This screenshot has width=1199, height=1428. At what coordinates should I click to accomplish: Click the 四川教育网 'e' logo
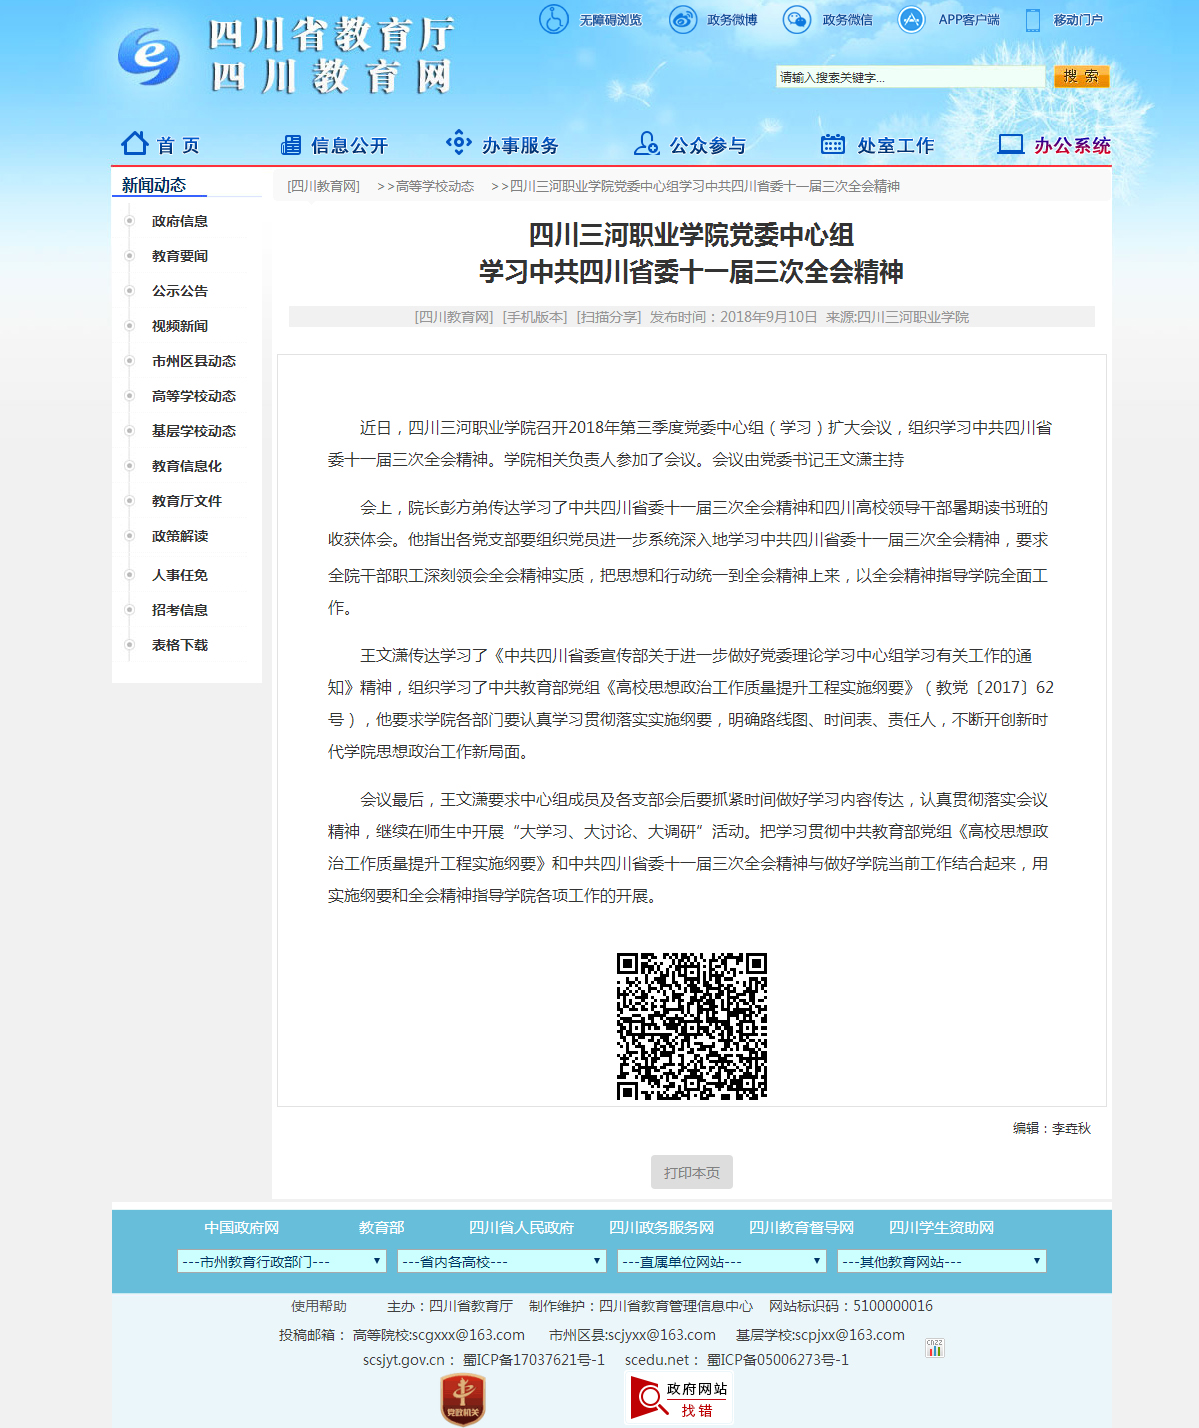coord(149,56)
